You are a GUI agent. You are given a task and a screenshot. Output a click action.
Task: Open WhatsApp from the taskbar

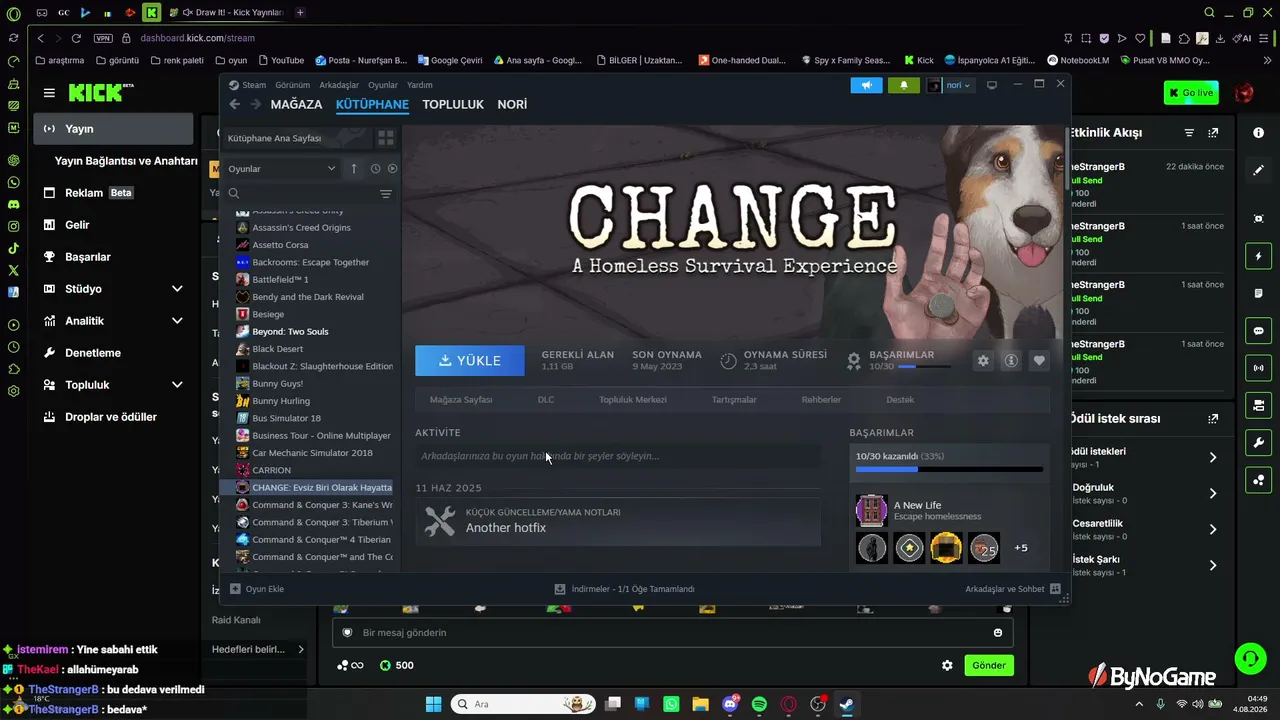[x=671, y=704]
